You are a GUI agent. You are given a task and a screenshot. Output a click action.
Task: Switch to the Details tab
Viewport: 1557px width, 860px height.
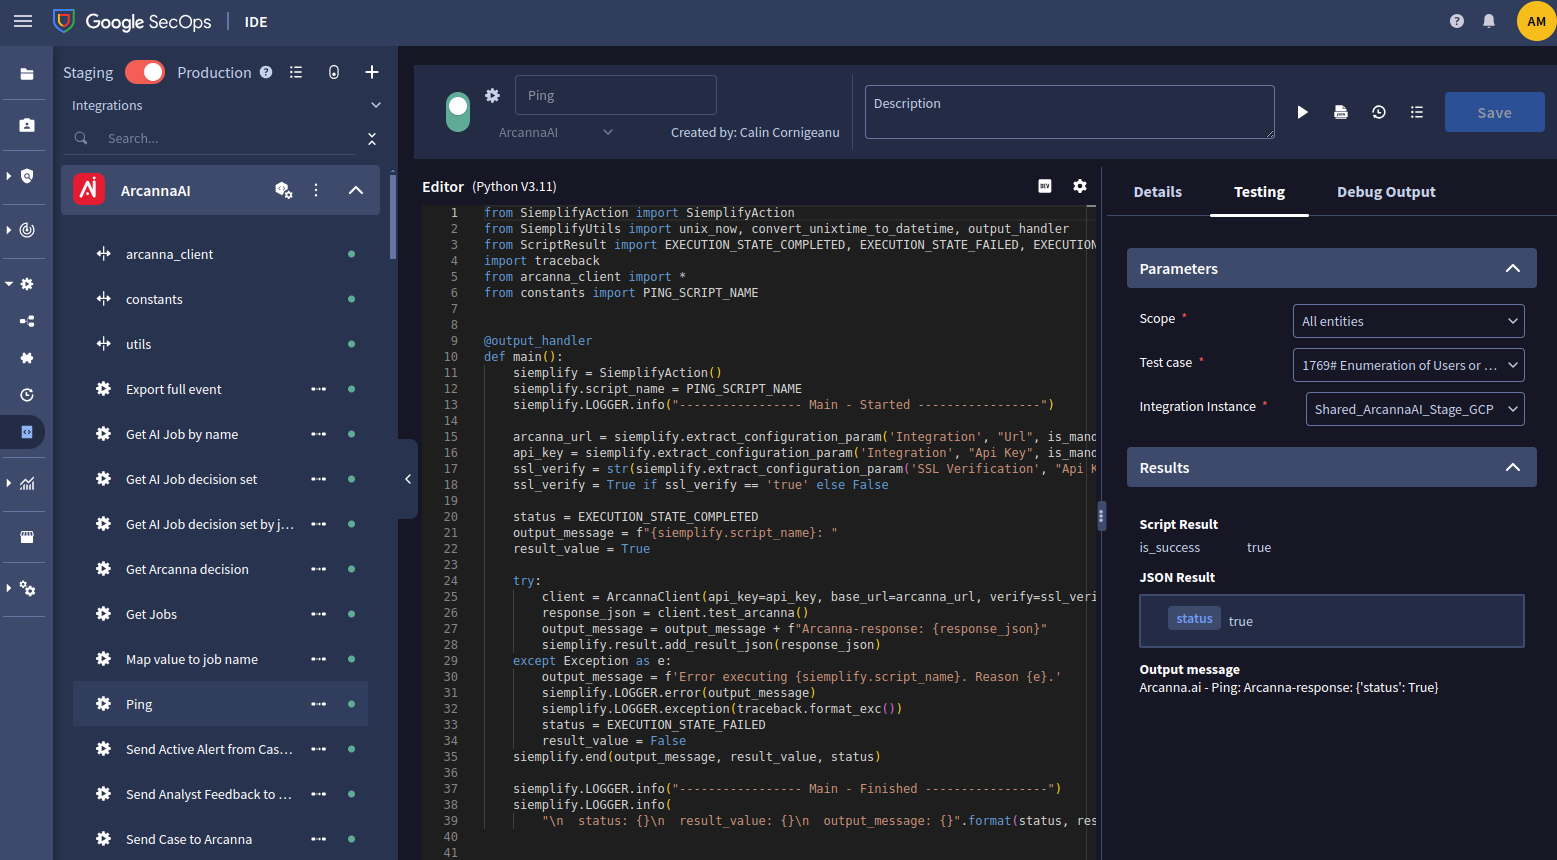(x=1157, y=192)
